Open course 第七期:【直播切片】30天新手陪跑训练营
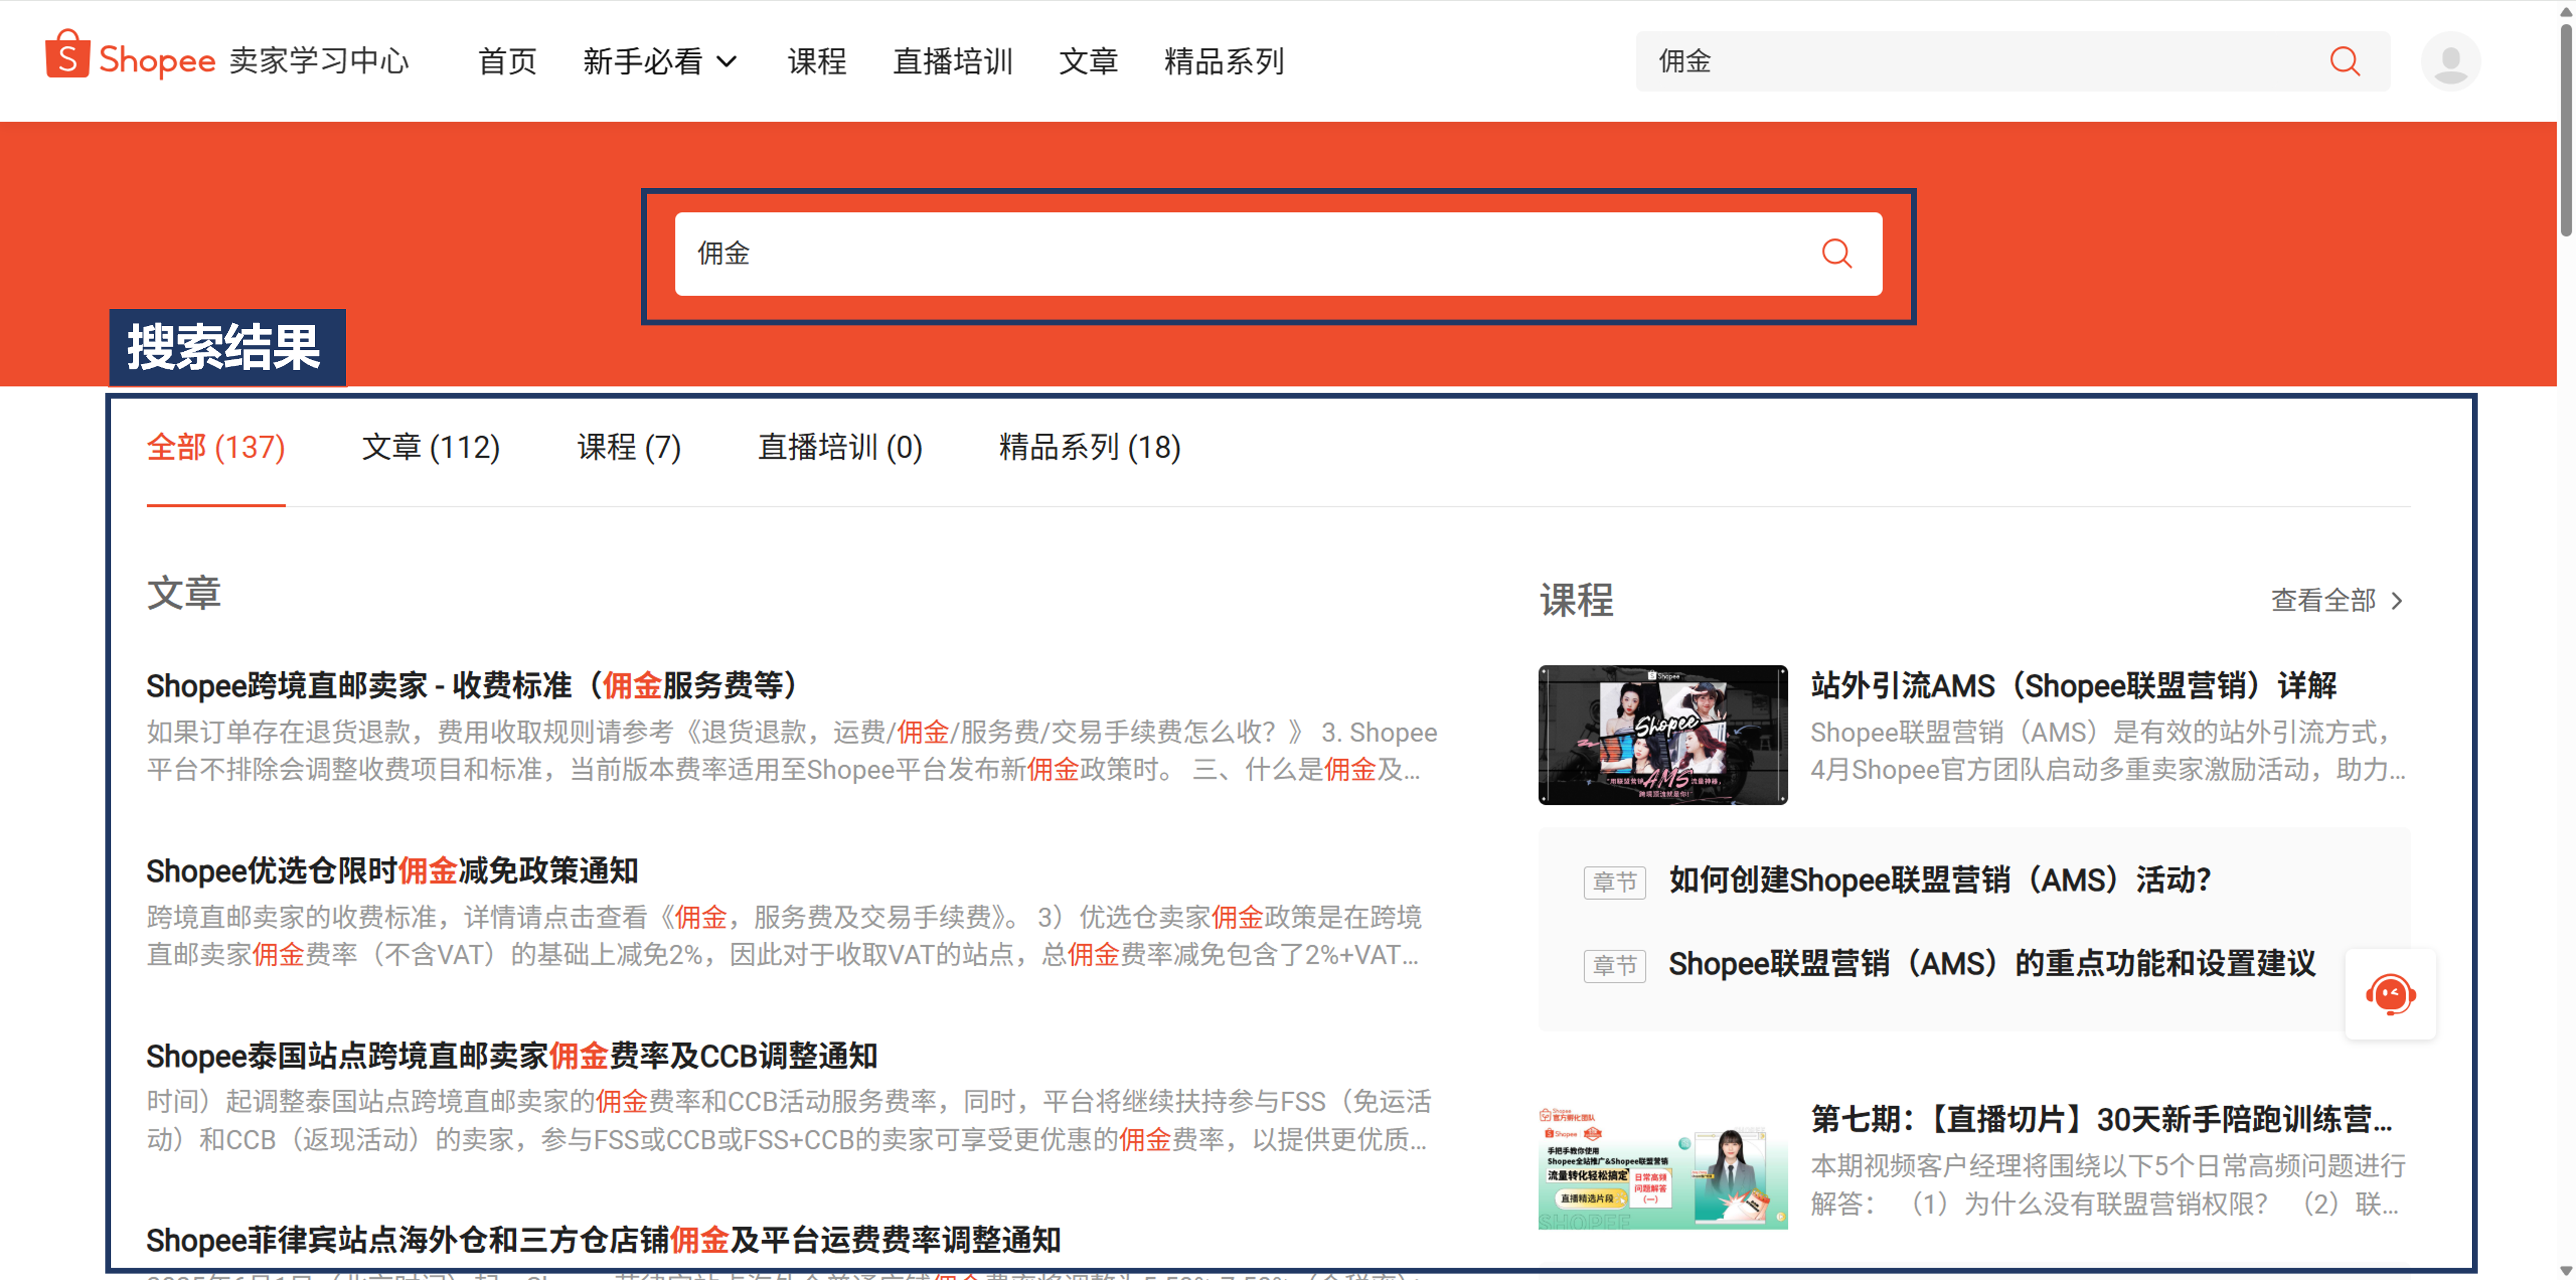2576x1280 pixels. (2101, 1119)
